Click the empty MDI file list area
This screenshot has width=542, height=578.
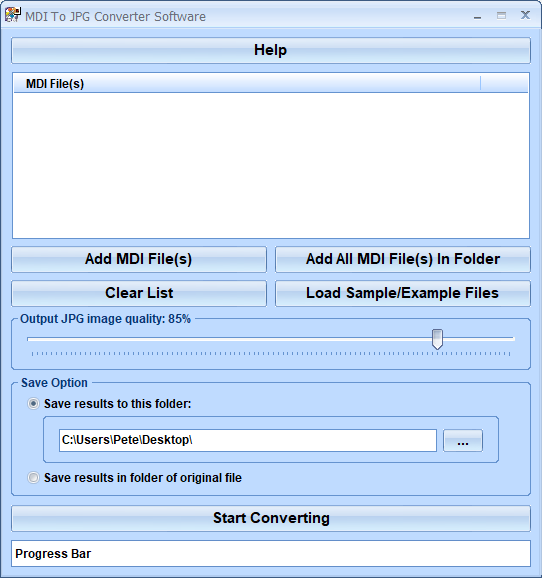(x=271, y=165)
